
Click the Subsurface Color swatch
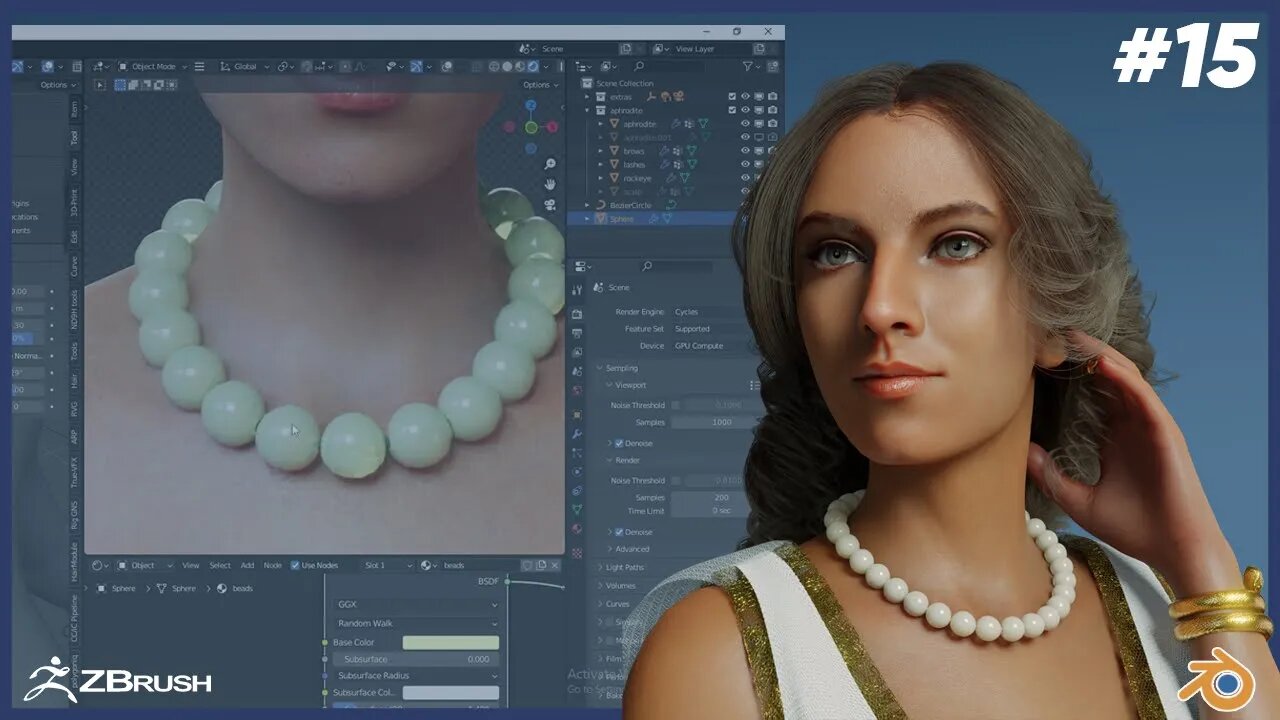[450, 692]
